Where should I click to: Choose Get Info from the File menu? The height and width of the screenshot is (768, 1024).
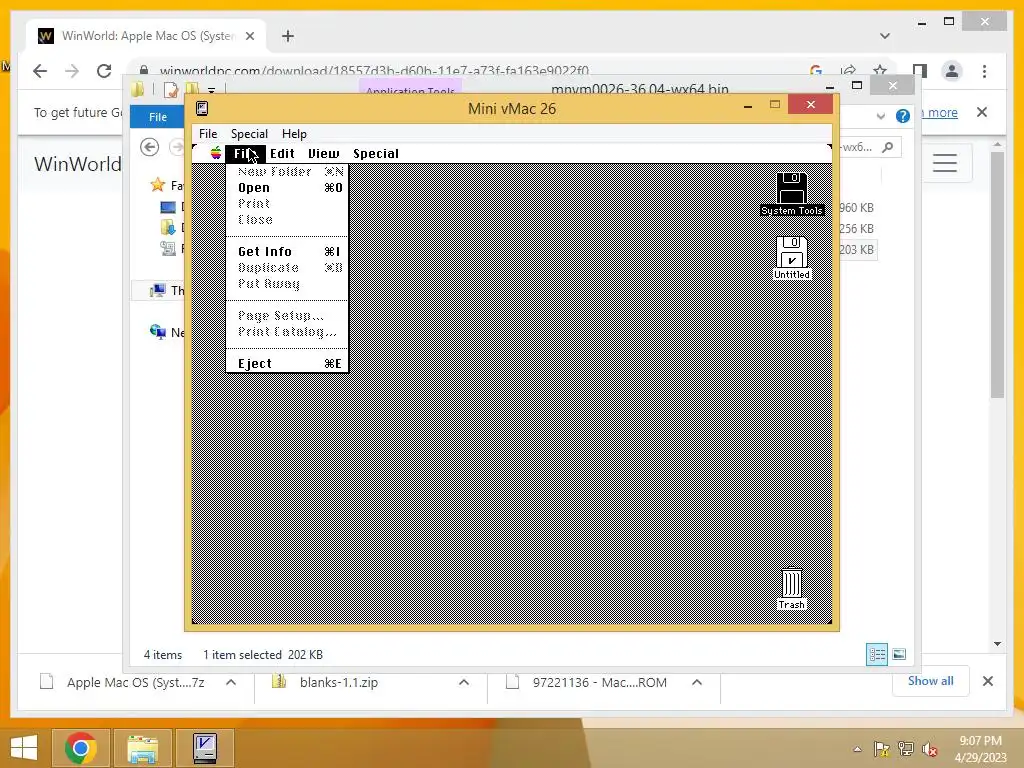click(287, 251)
